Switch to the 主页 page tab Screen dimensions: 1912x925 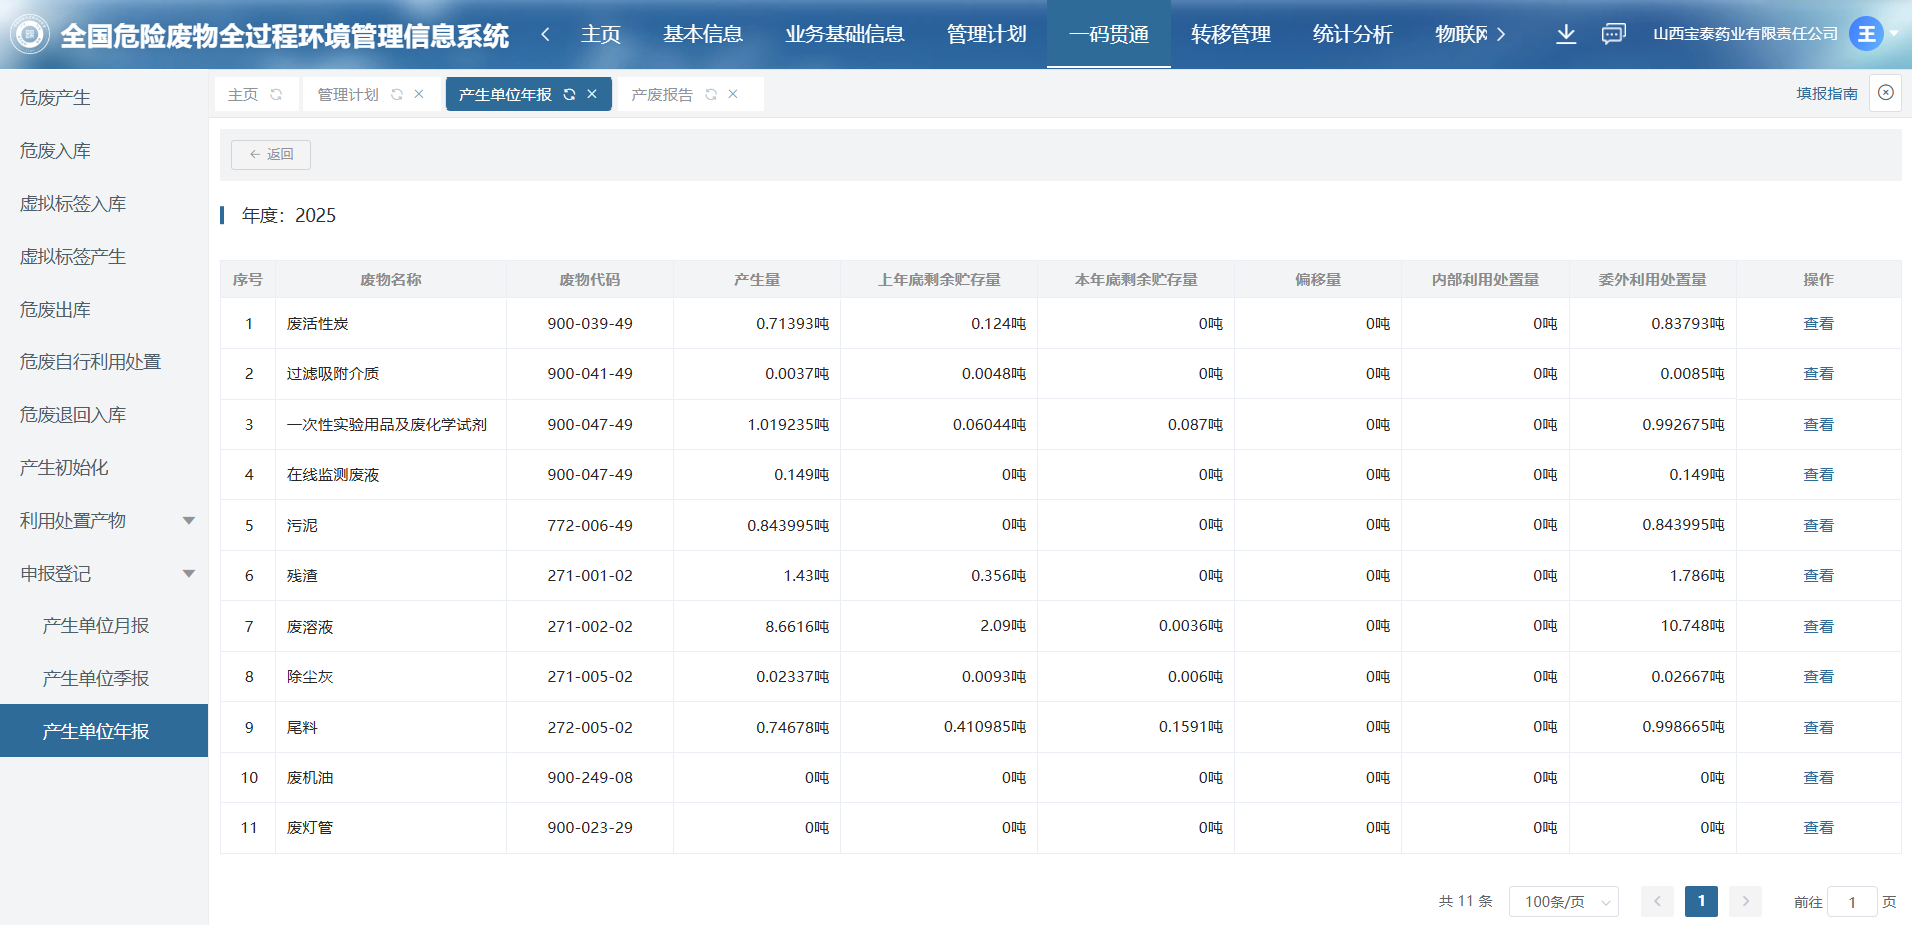243,94
